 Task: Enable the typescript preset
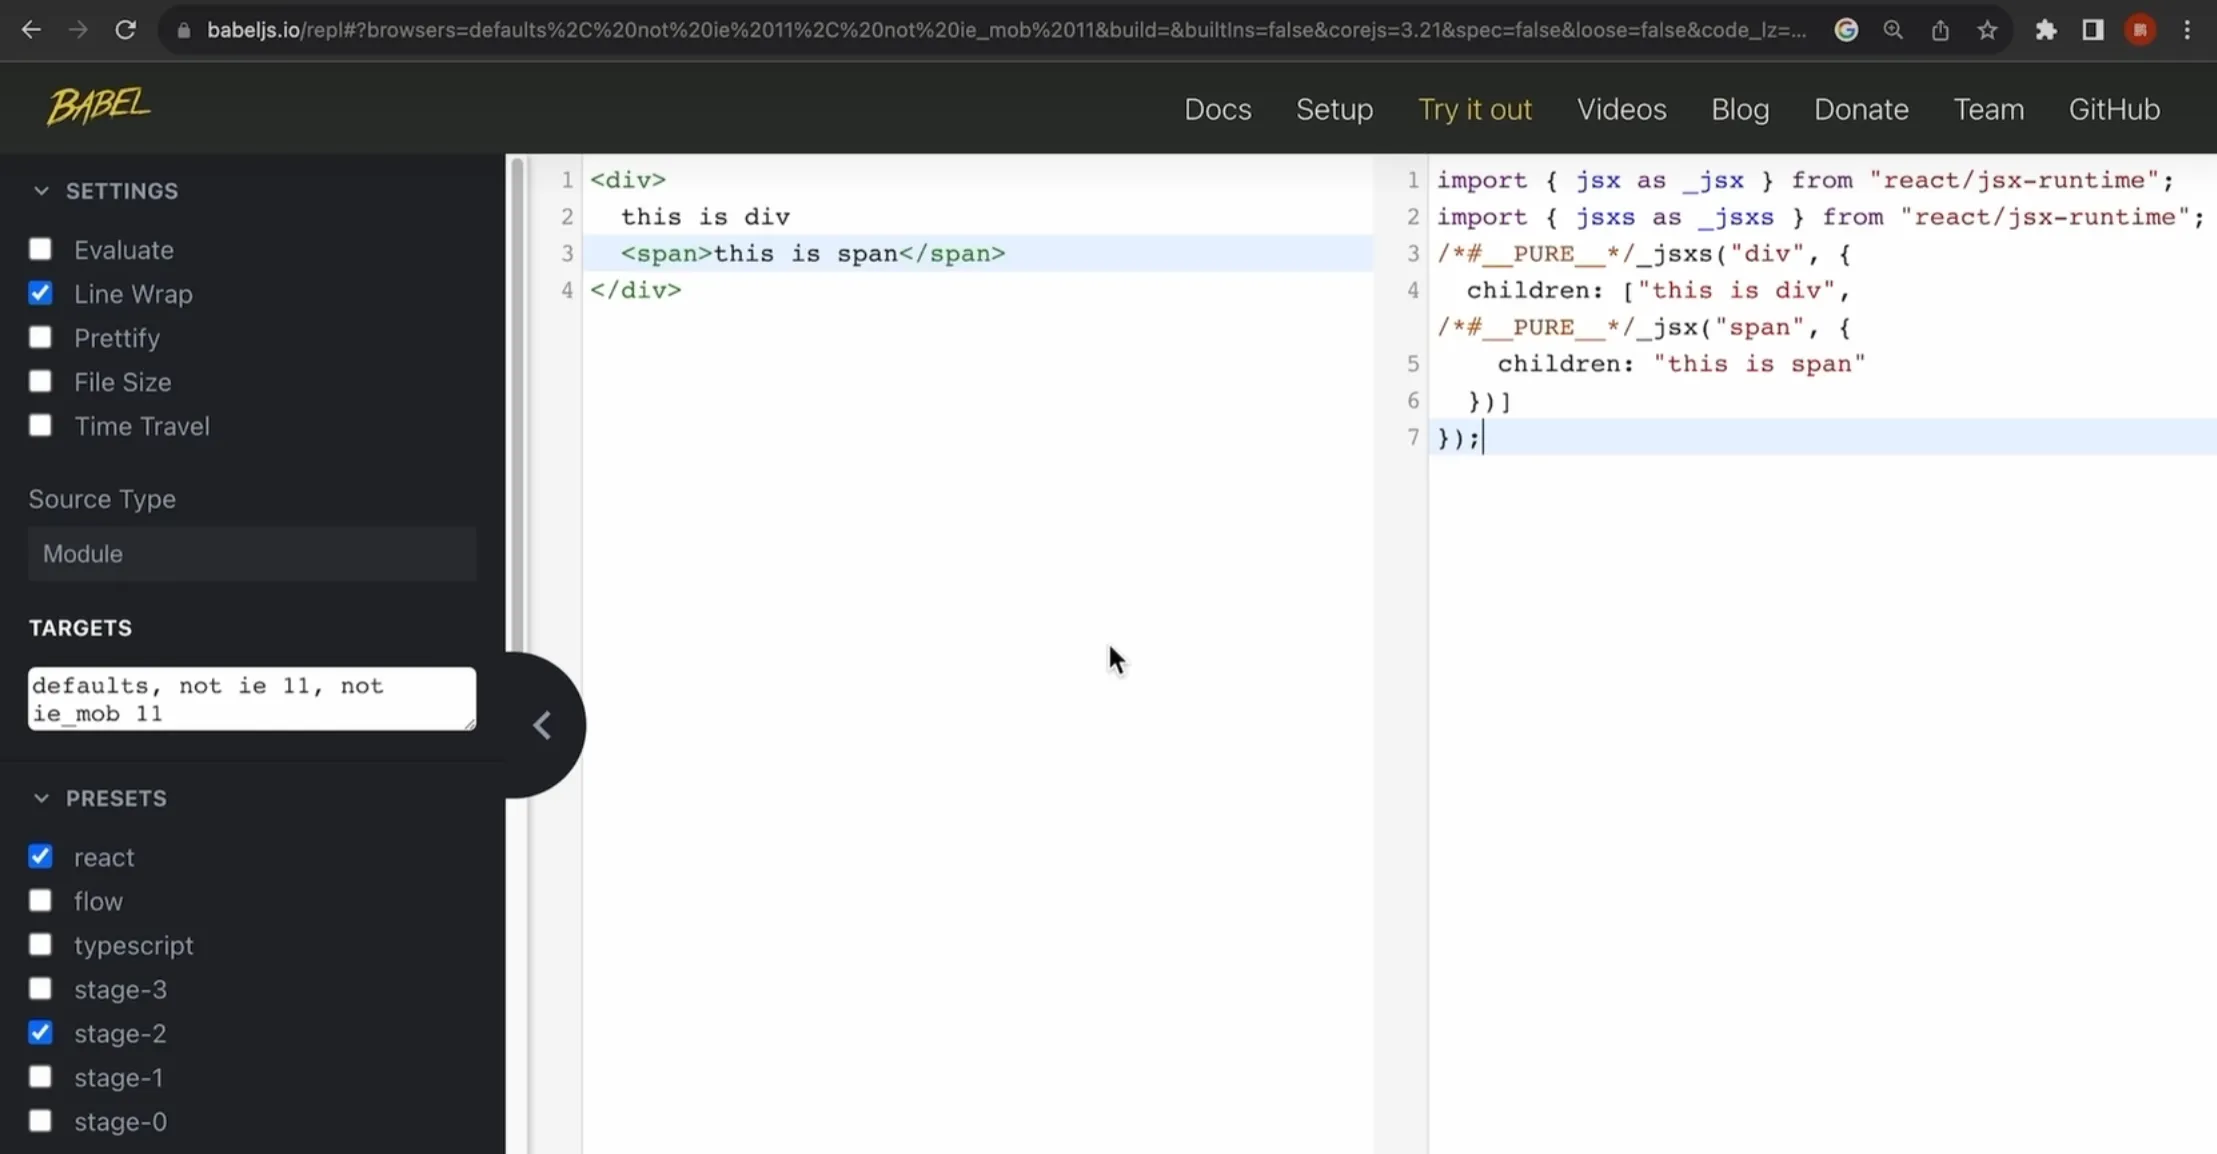(x=40, y=946)
